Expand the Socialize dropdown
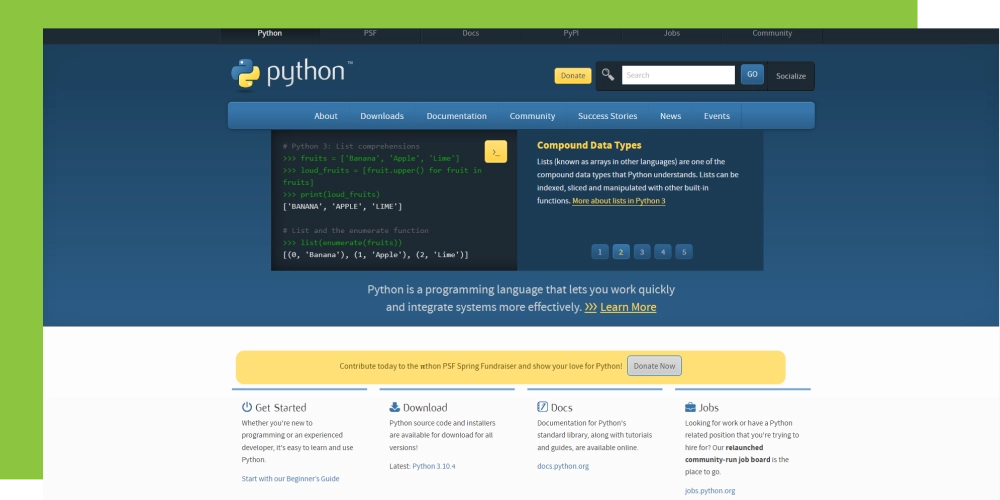1000x500 pixels. (x=791, y=76)
